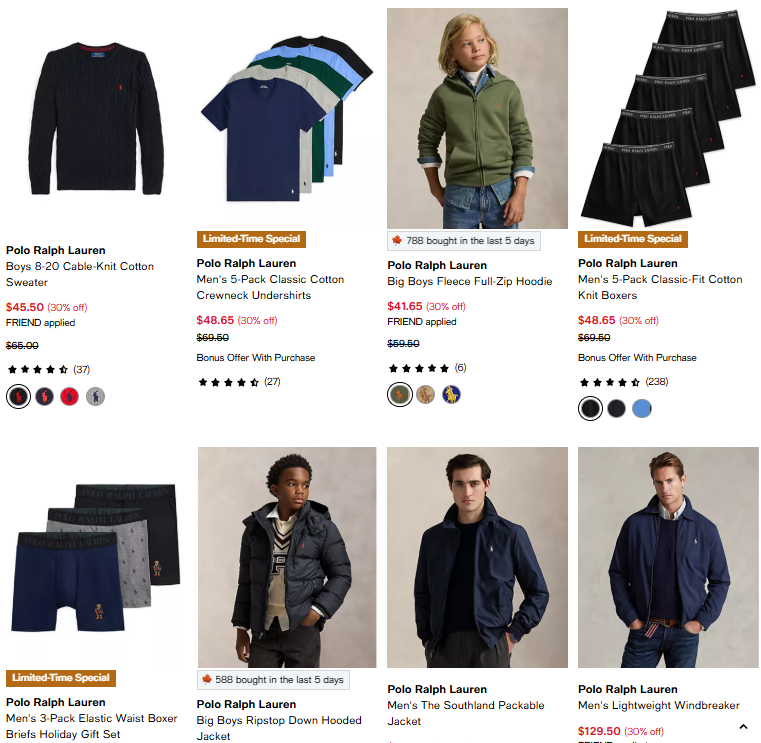
Task: Choose the red swatch for Cable-Knit Sweater
Action: coord(69,397)
